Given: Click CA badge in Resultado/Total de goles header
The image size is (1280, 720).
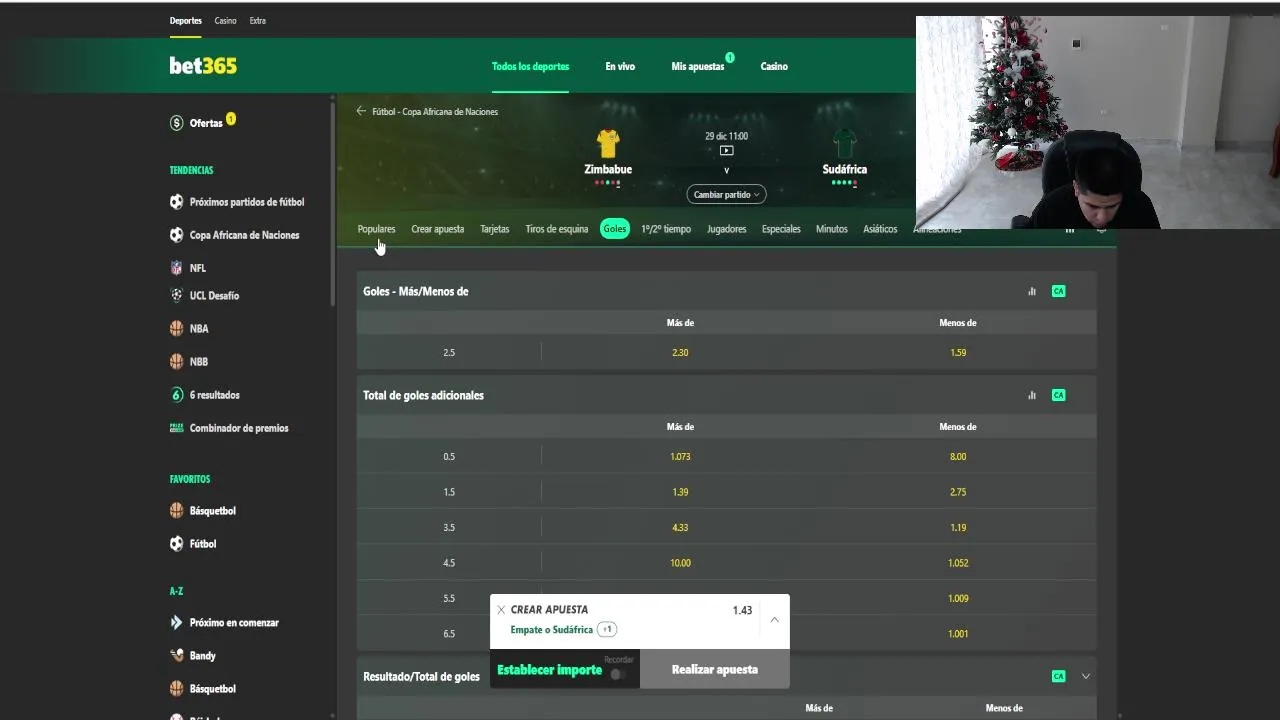Looking at the screenshot, I should [1058, 676].
